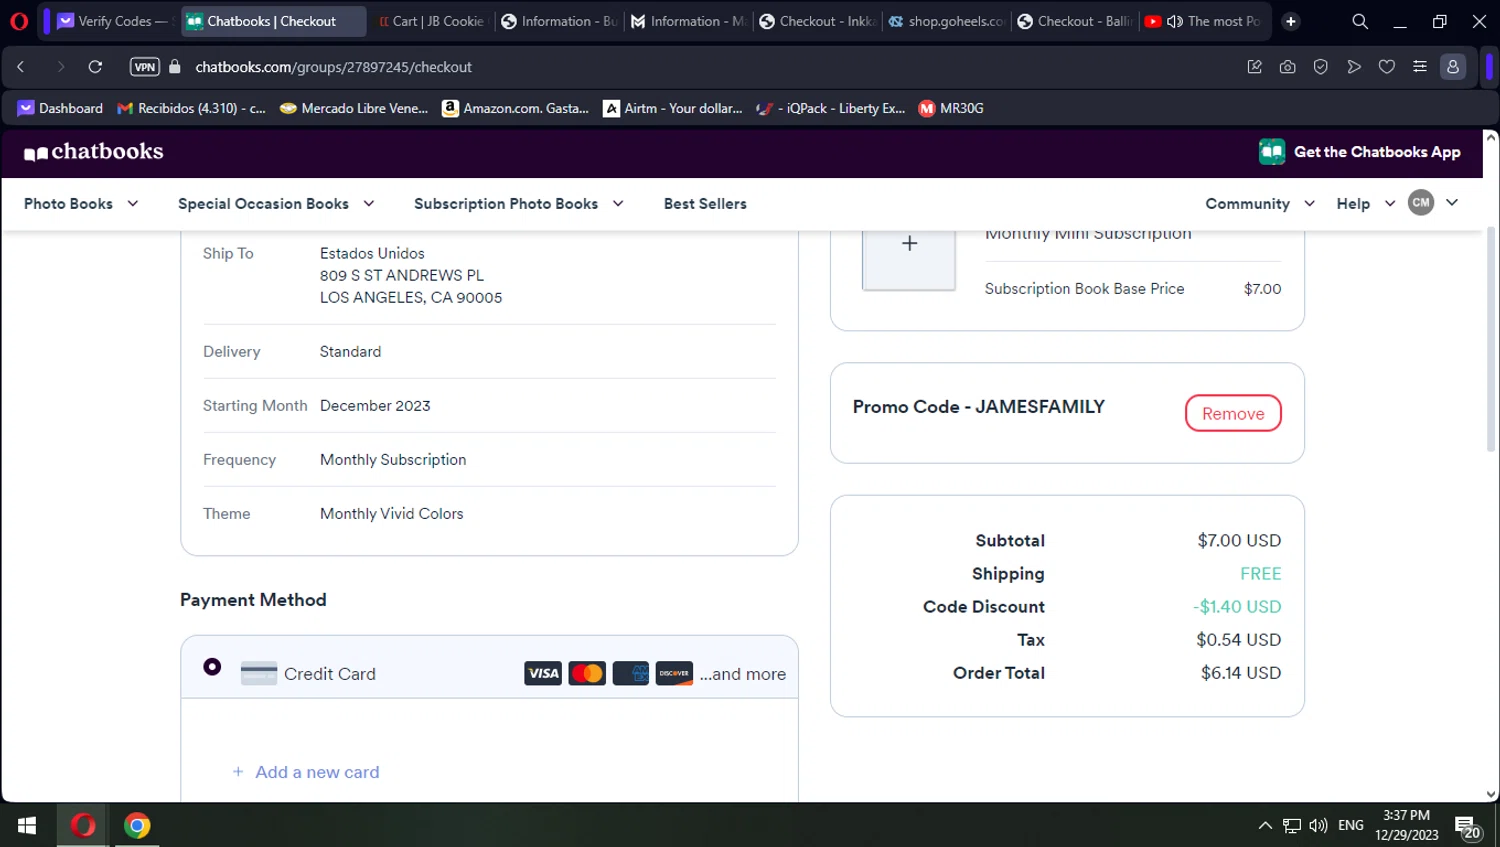Reload the page with the refresh icon
The width and height of the screenshot is (1500, 847).
pyautogui.click(x=95, y=67)
